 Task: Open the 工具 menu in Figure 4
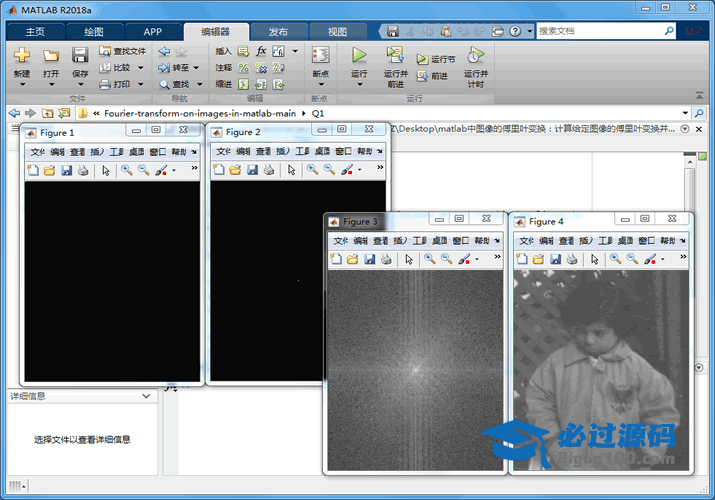point(605,241)
